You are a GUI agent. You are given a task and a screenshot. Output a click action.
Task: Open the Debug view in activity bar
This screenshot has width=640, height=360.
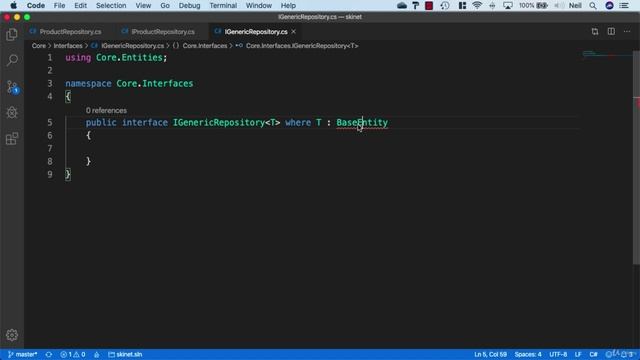tap(12, 113)
